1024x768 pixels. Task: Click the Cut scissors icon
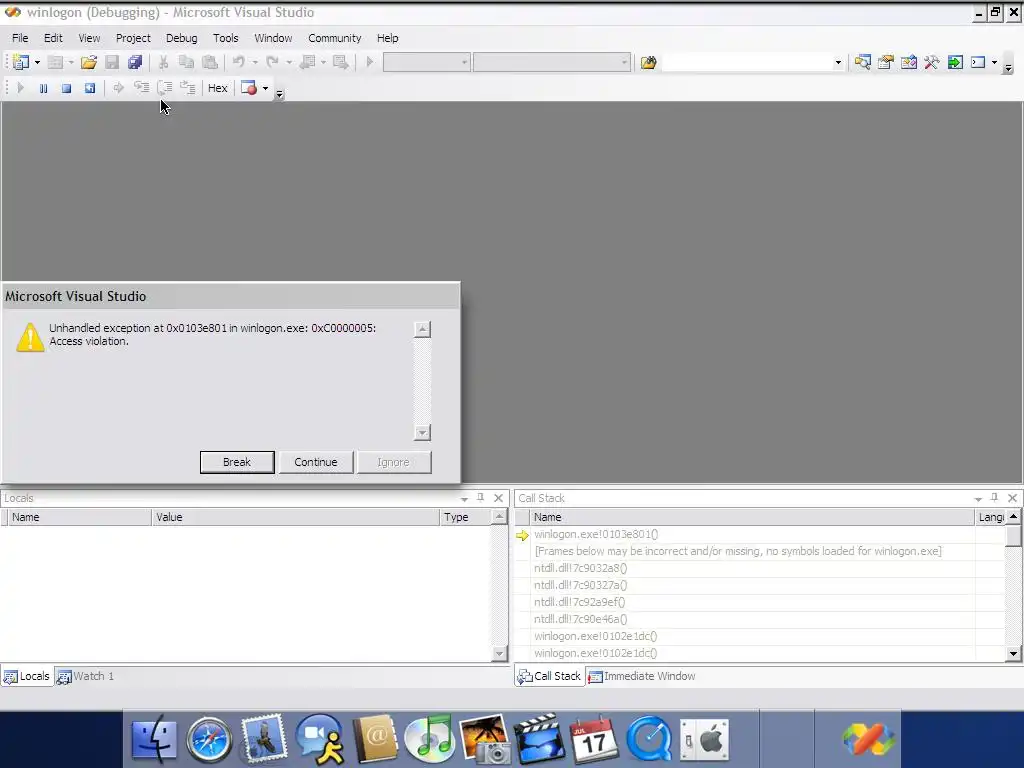(x=163, y=62)
